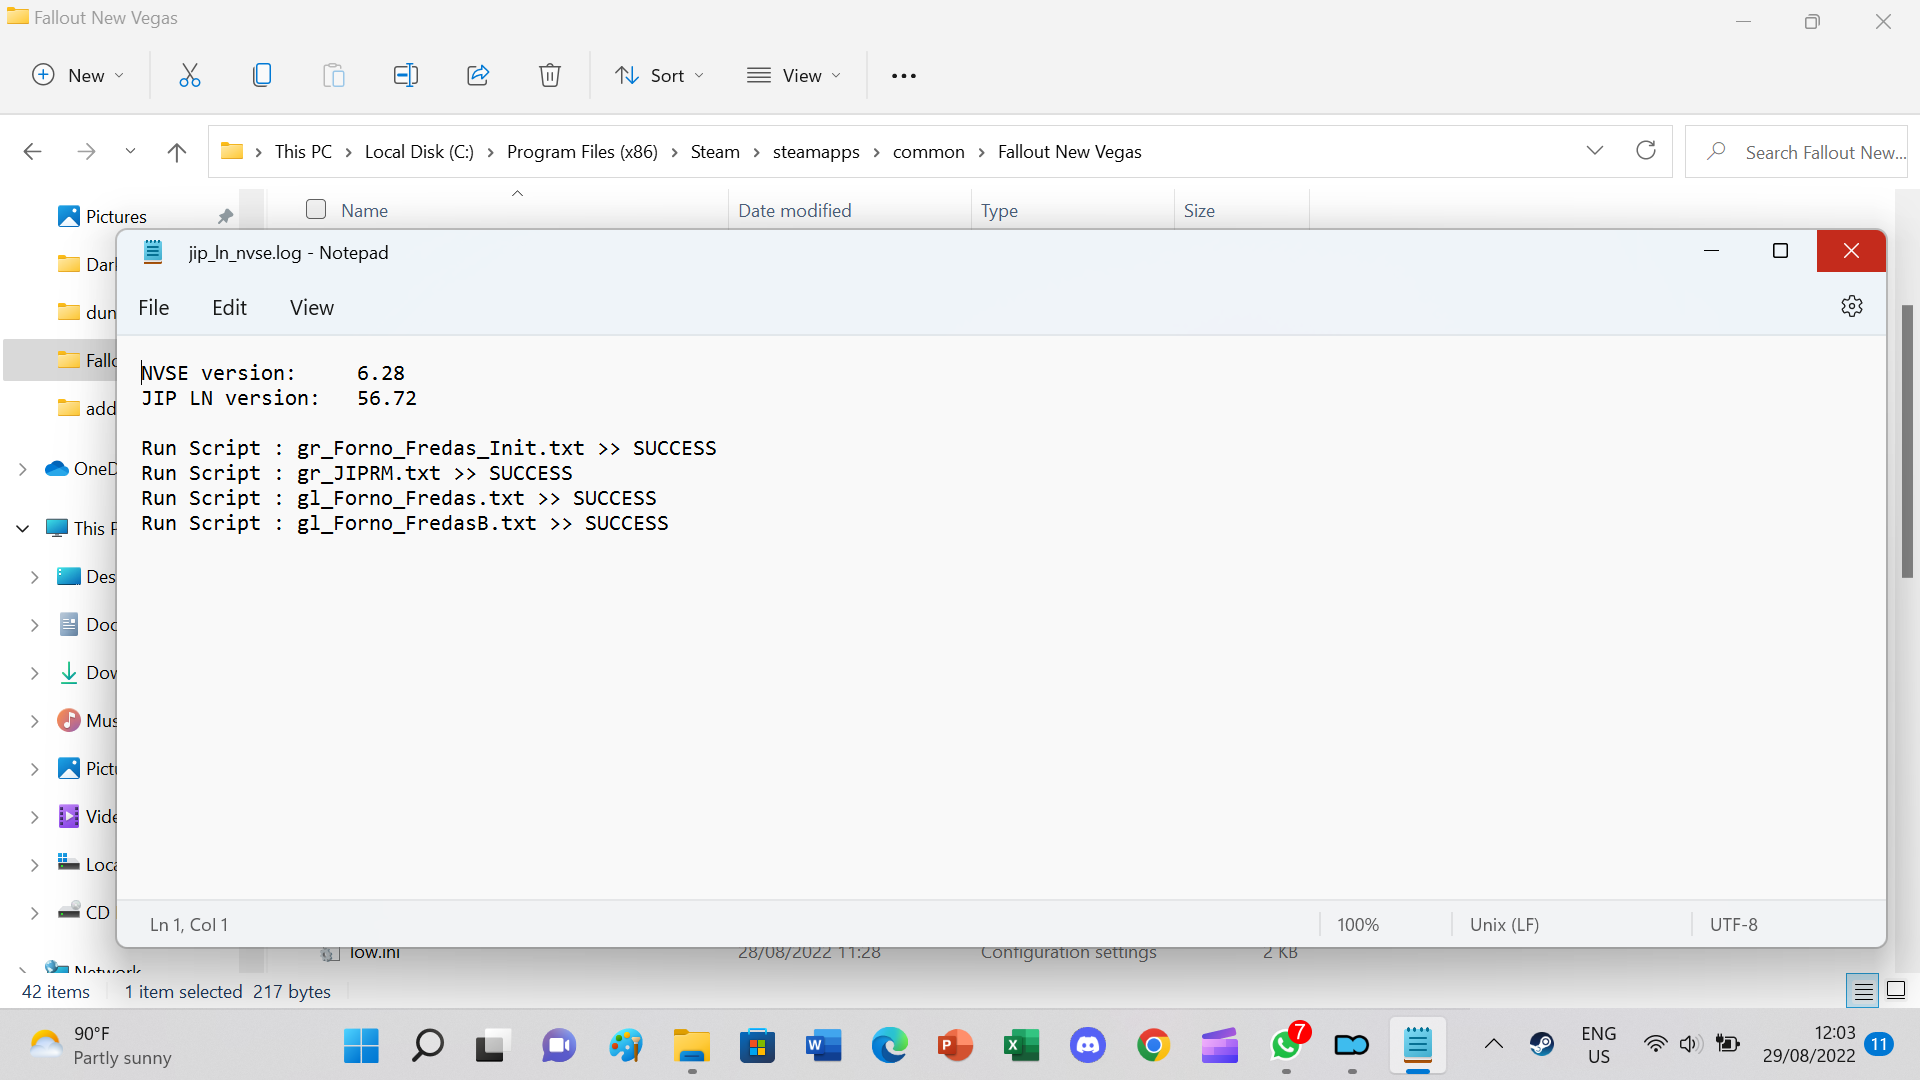The height and width of the screenshot is (1080, 1920).
Task: Open Notepad Edit menu
Action: coord(229,308)
